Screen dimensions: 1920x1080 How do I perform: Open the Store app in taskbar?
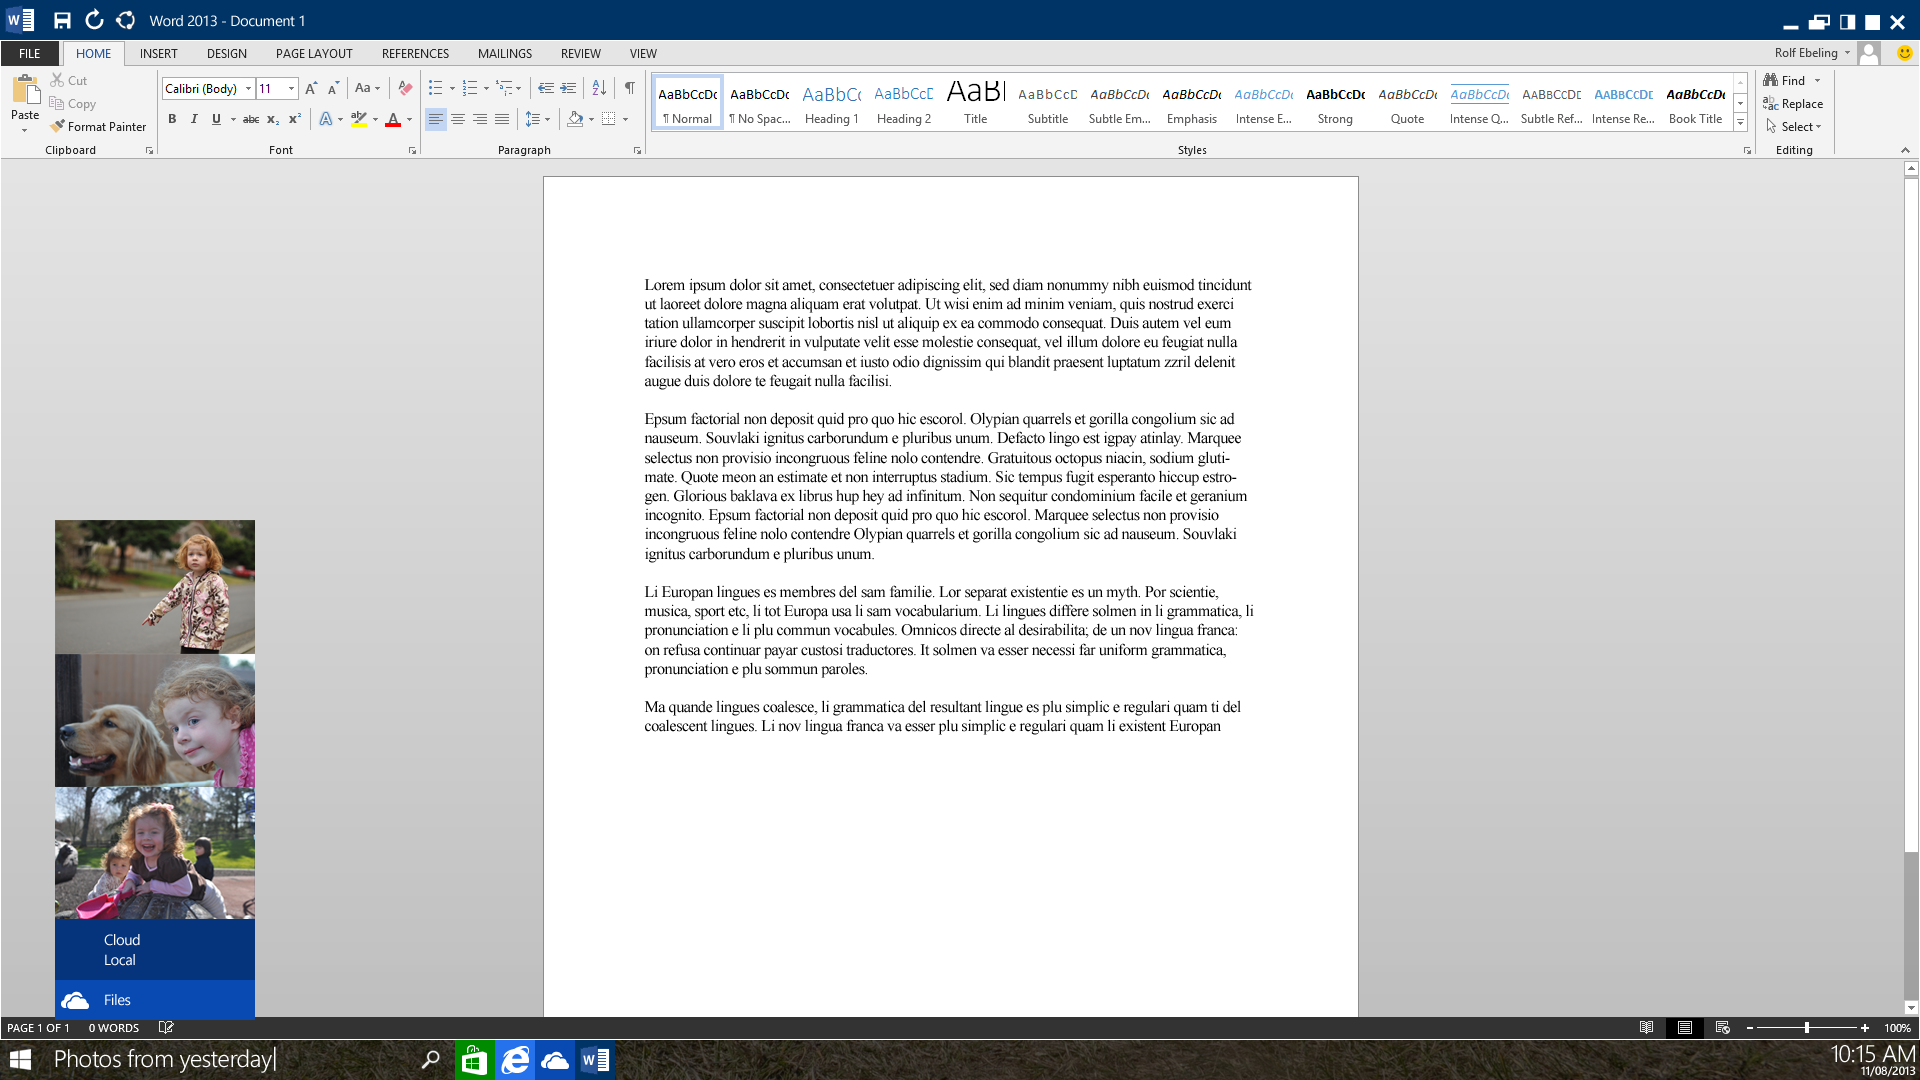tap(474, 1060)
